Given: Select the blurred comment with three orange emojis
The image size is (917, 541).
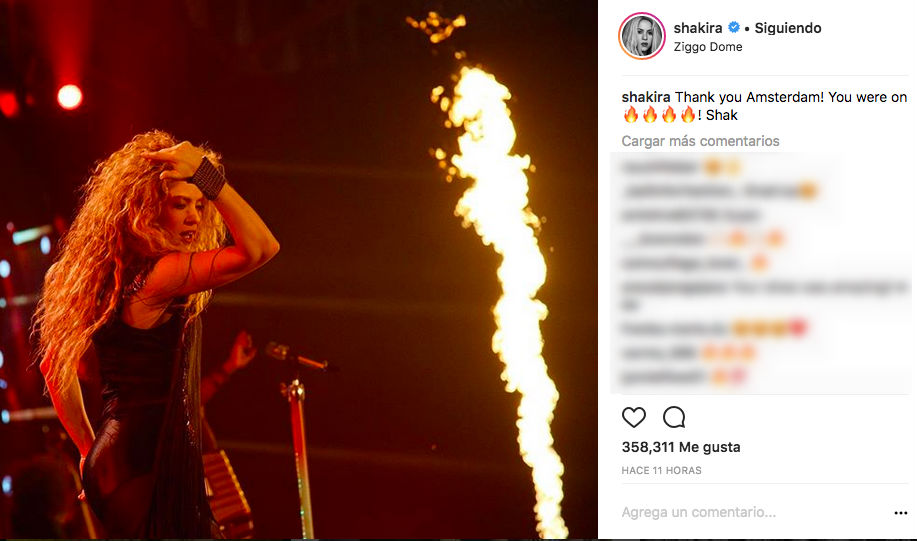Looking at the screenshot, I should (688, 353).
